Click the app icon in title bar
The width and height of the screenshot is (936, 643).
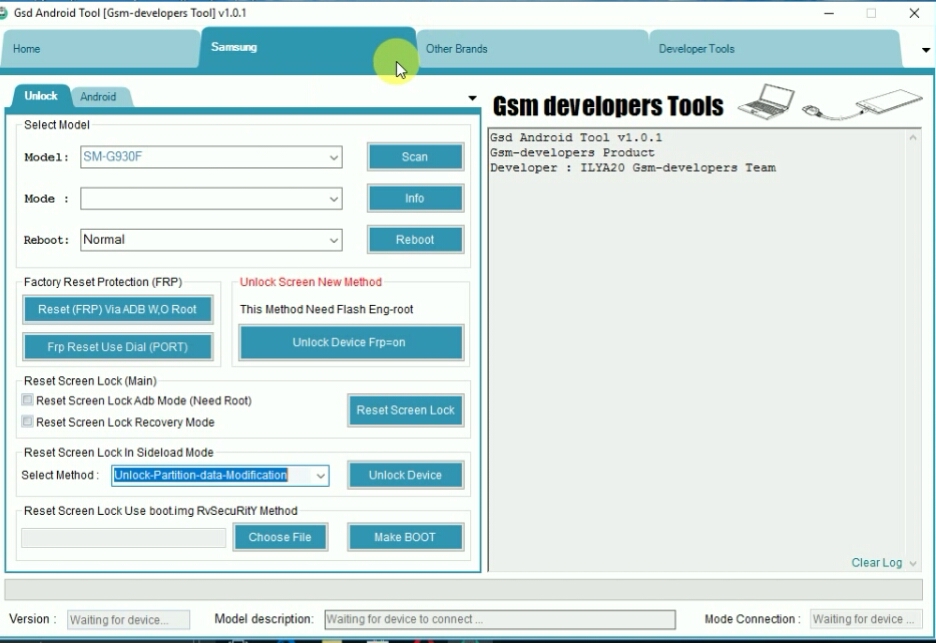[x=3, y=13]
